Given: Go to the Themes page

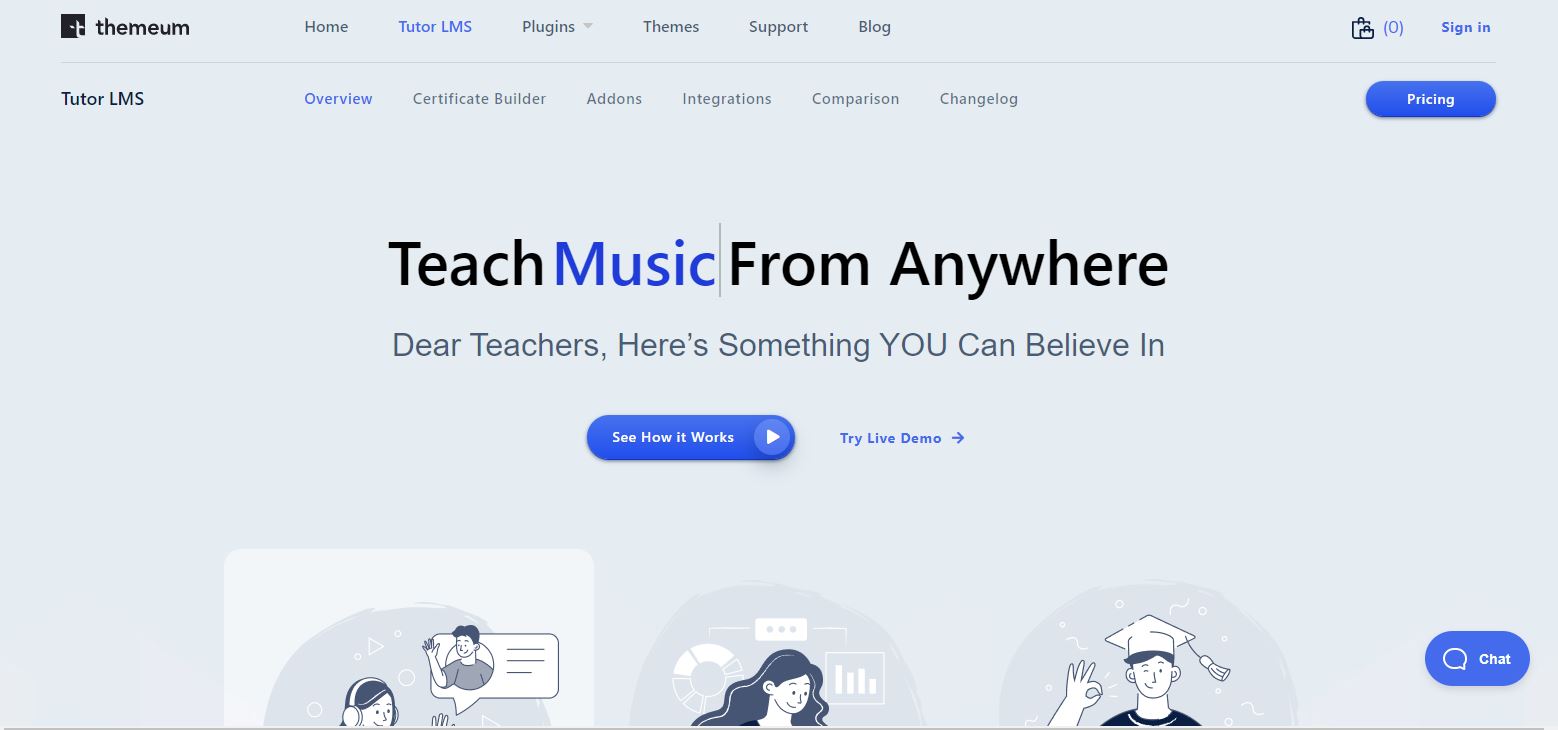Looking at the screenshot, I should click(x=671, y=27).
